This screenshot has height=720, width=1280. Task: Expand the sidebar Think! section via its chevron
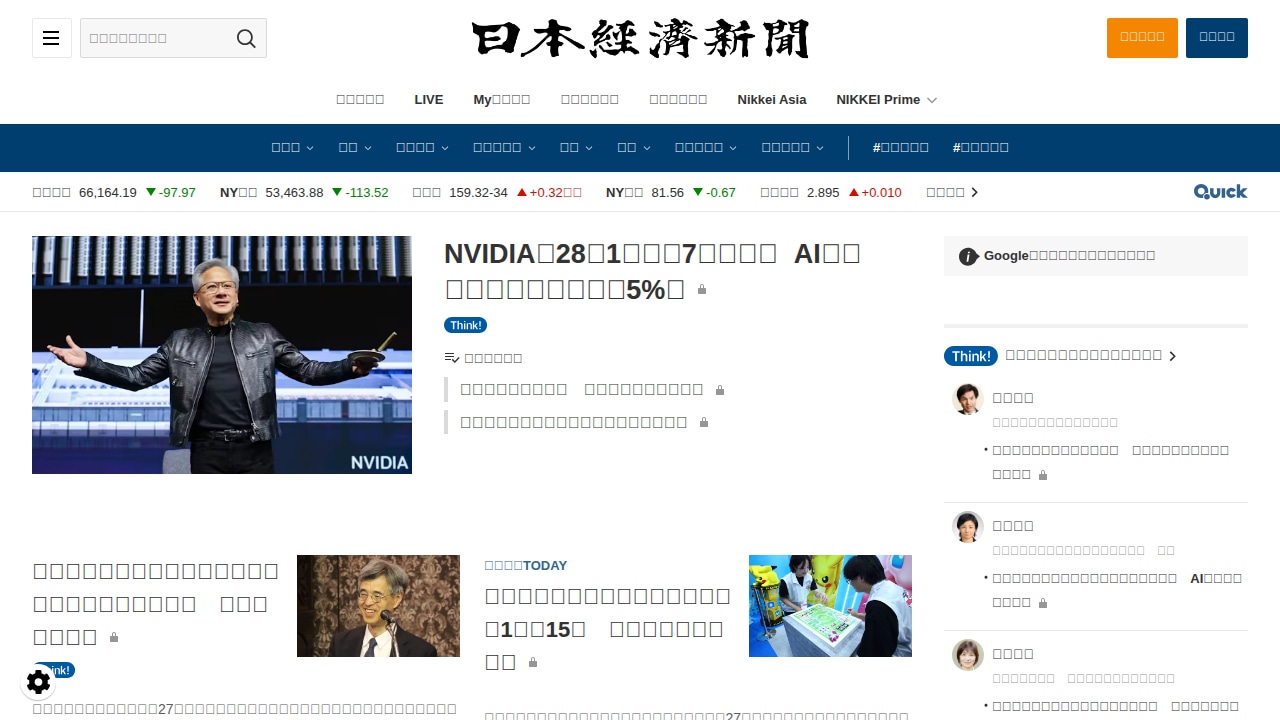[x=1173, y=356]
